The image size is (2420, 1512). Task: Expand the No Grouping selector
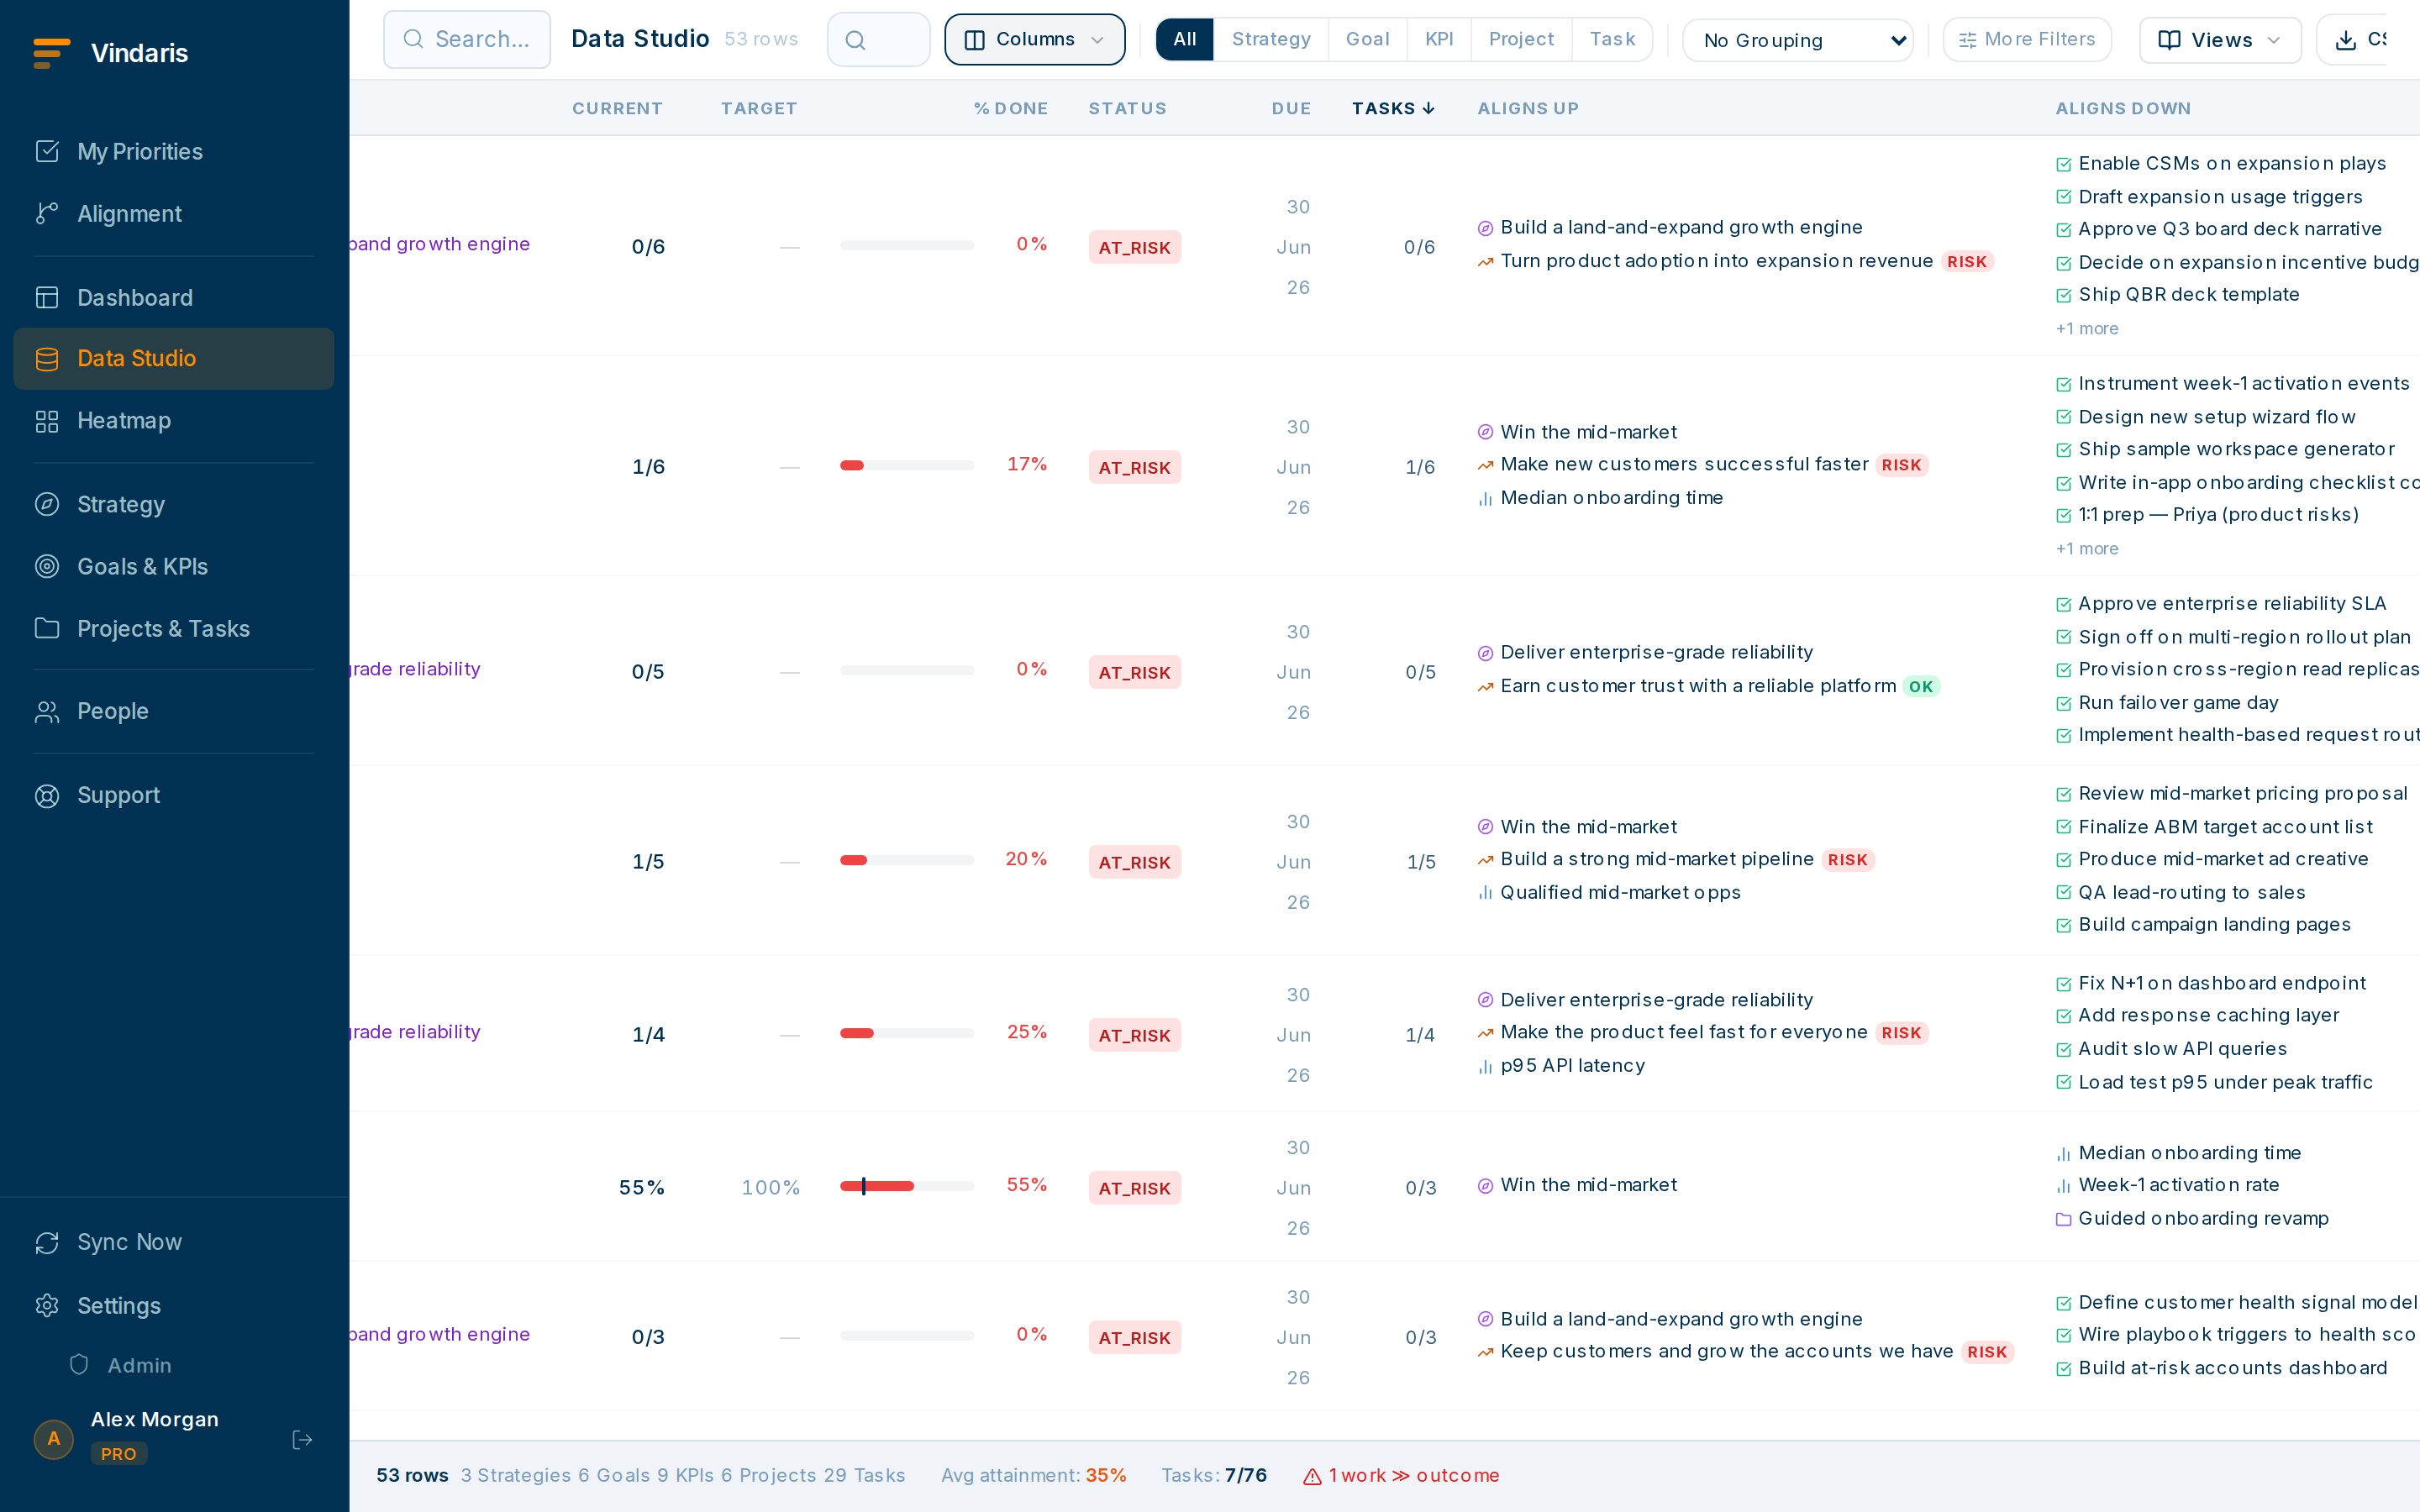[x=1798, y=40]
